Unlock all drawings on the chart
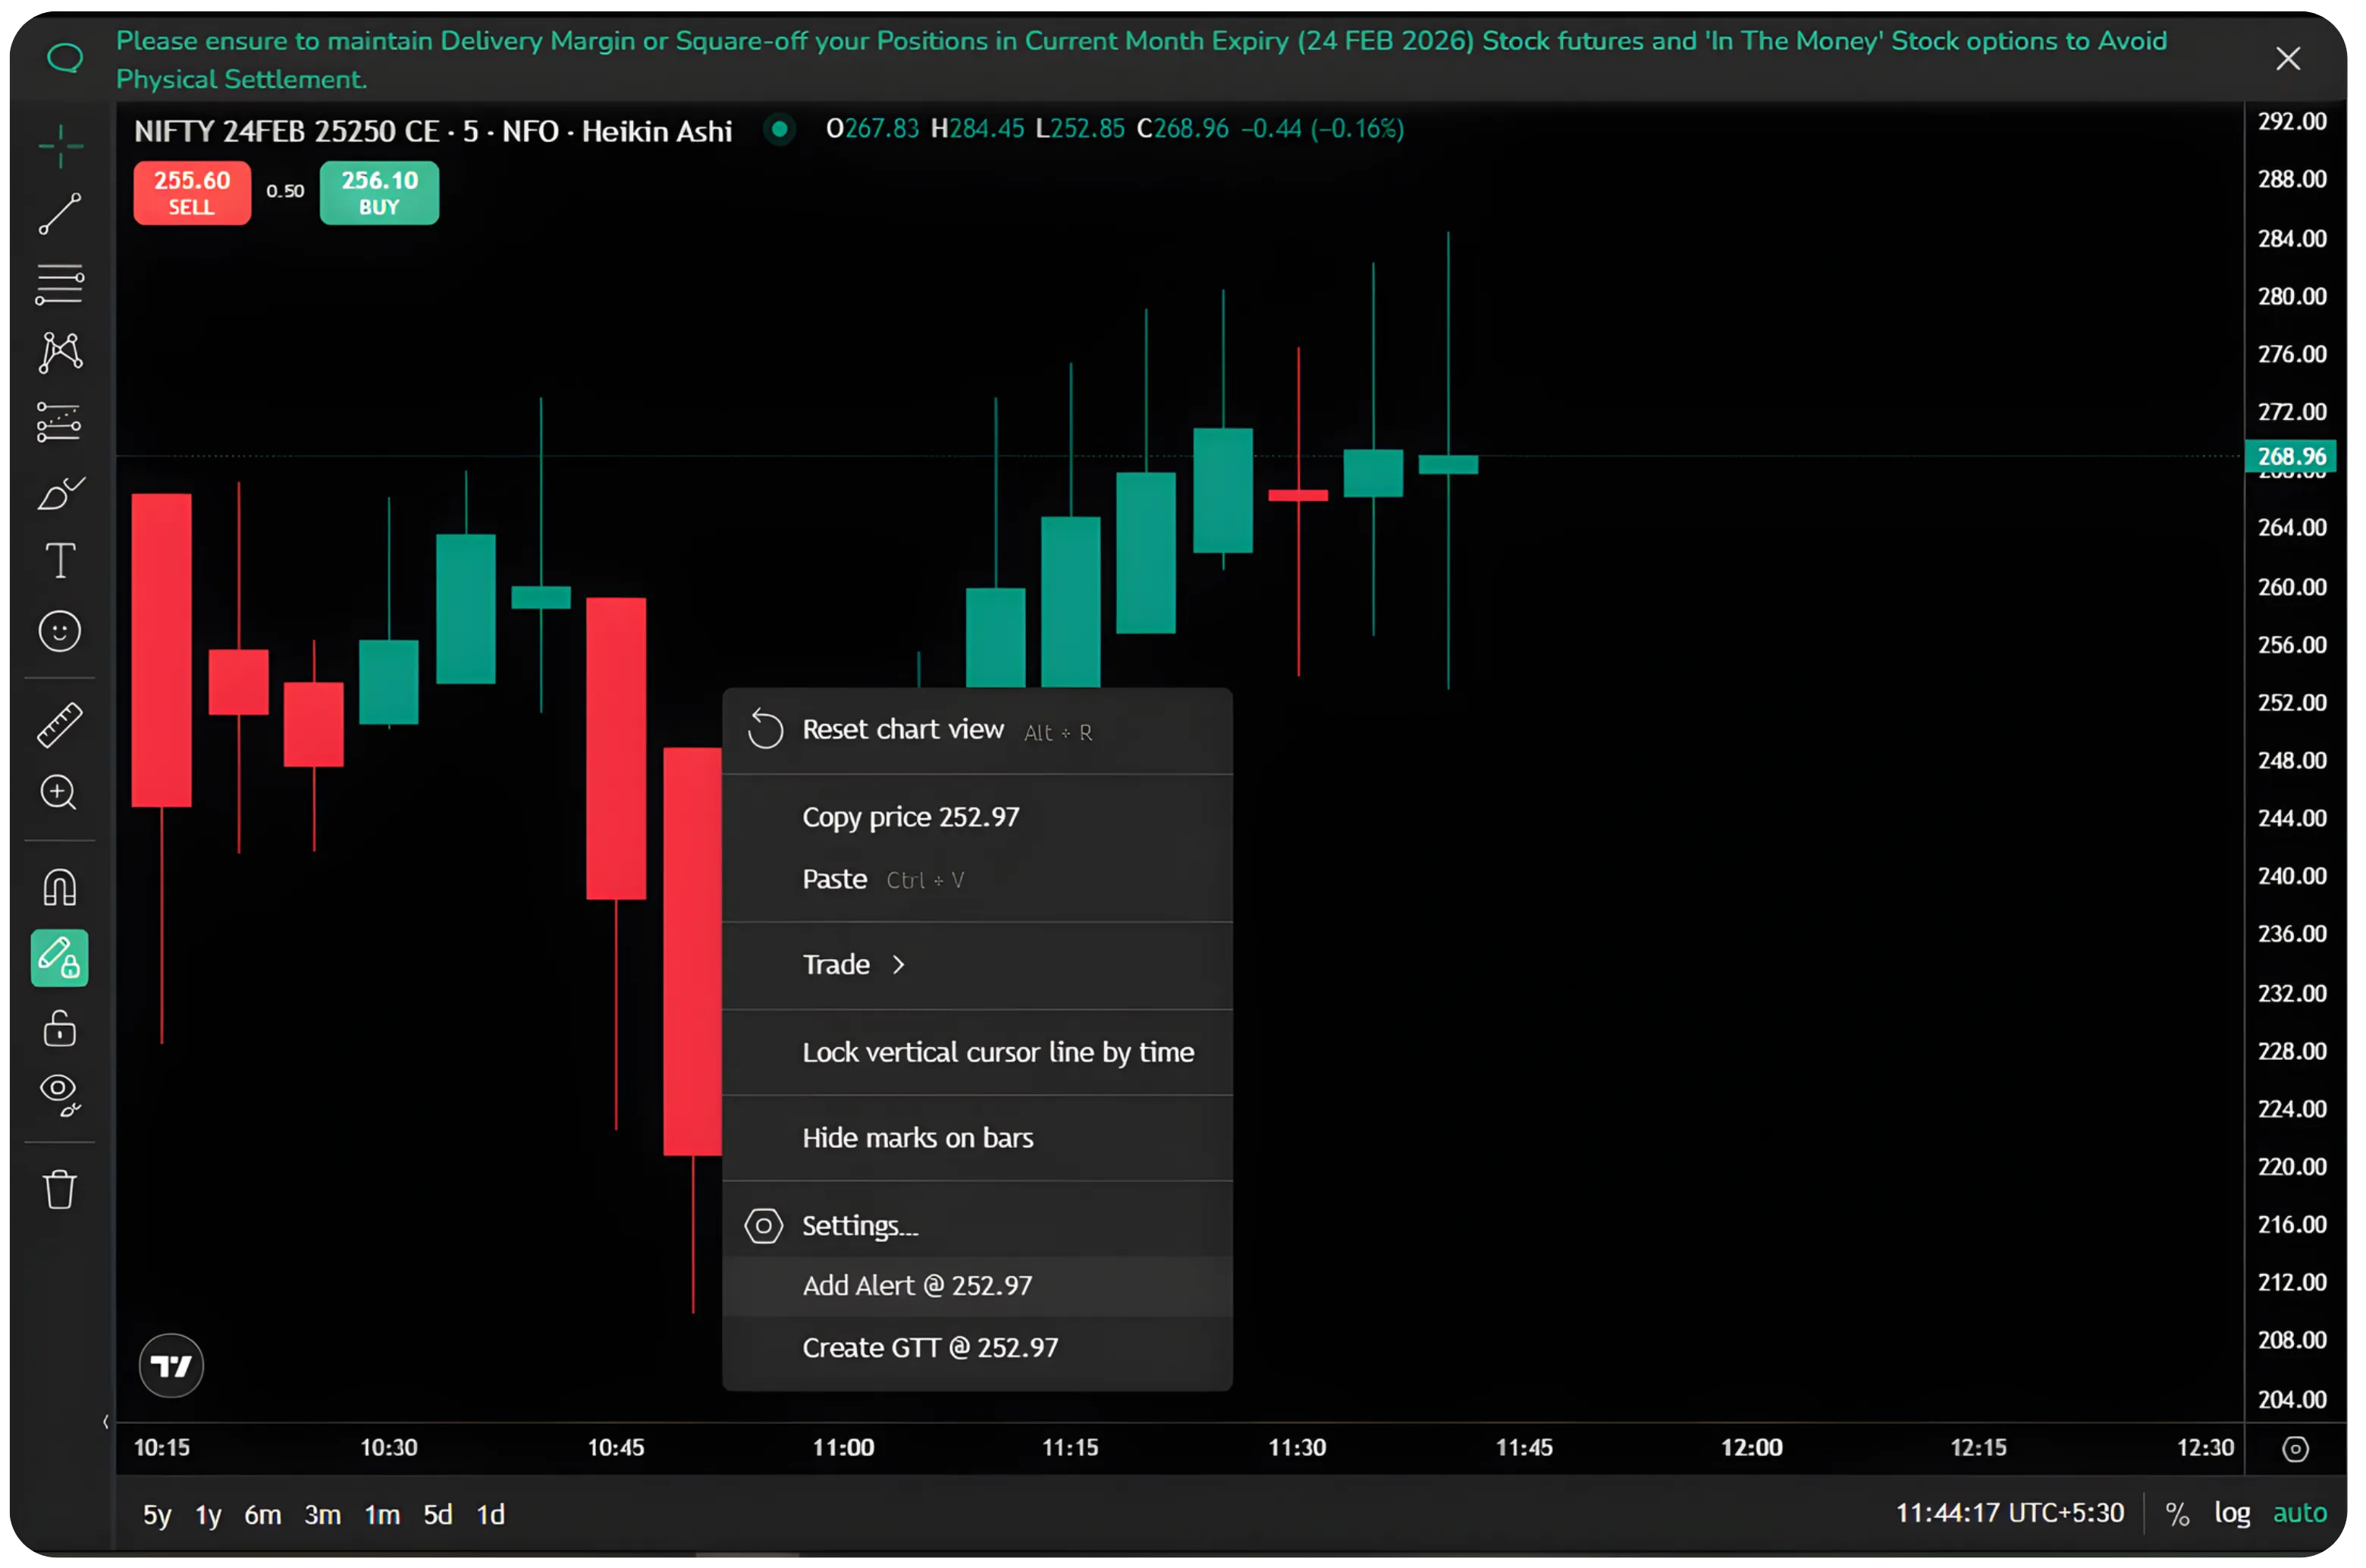Viewport: 2366px width, 1568px height. (59, 1029)
